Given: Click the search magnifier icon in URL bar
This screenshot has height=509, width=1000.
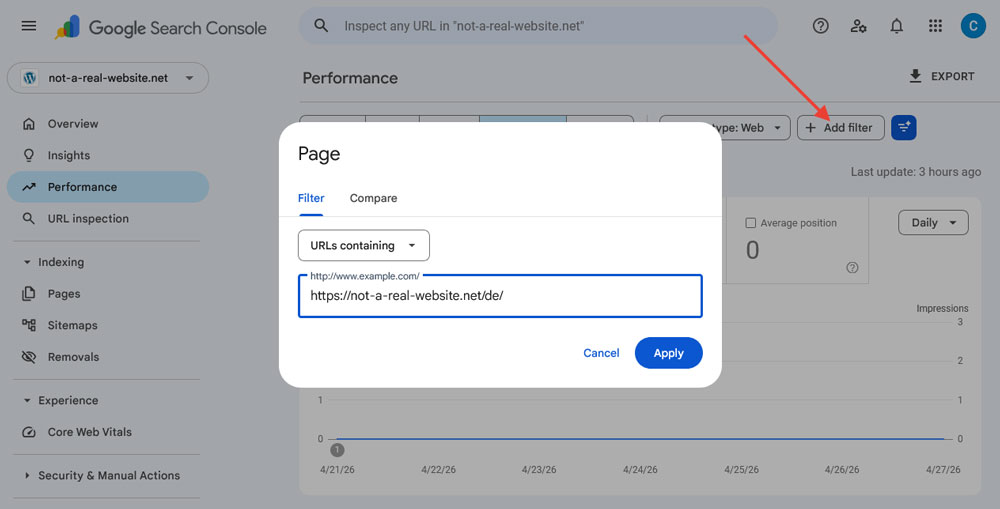Looking at the screenshot, I should 321,26.
